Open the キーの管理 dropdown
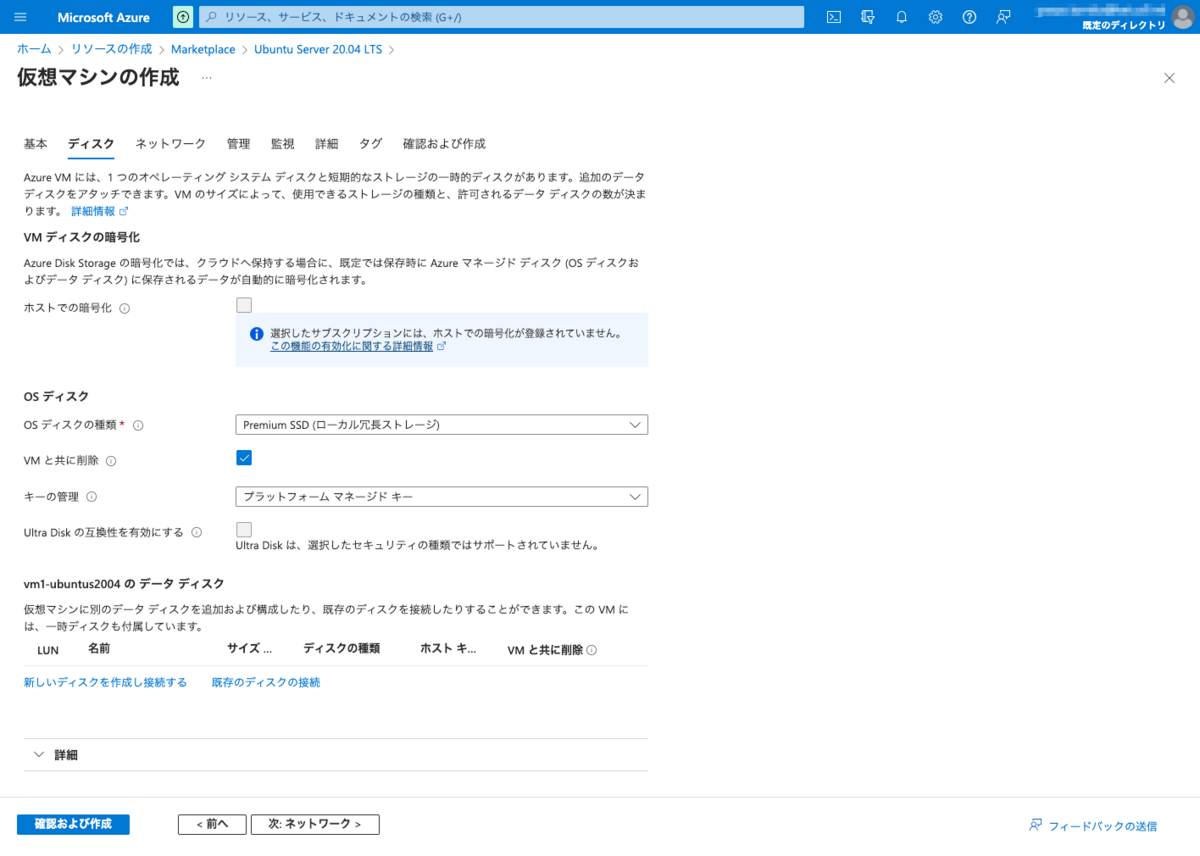 pos(442,497)
